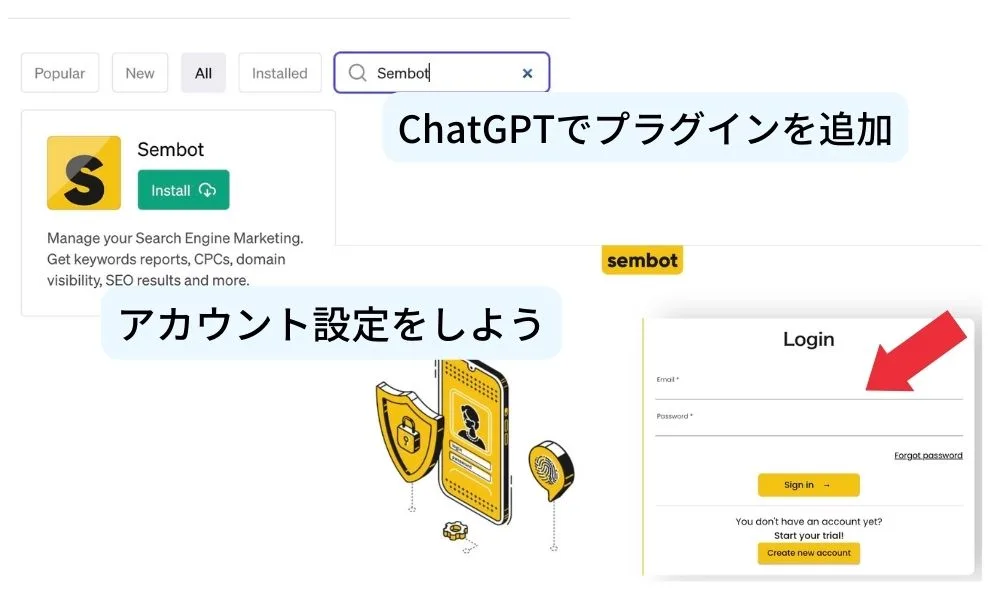
Task: Select the Popular filter tab
Action: pos(60,73)
